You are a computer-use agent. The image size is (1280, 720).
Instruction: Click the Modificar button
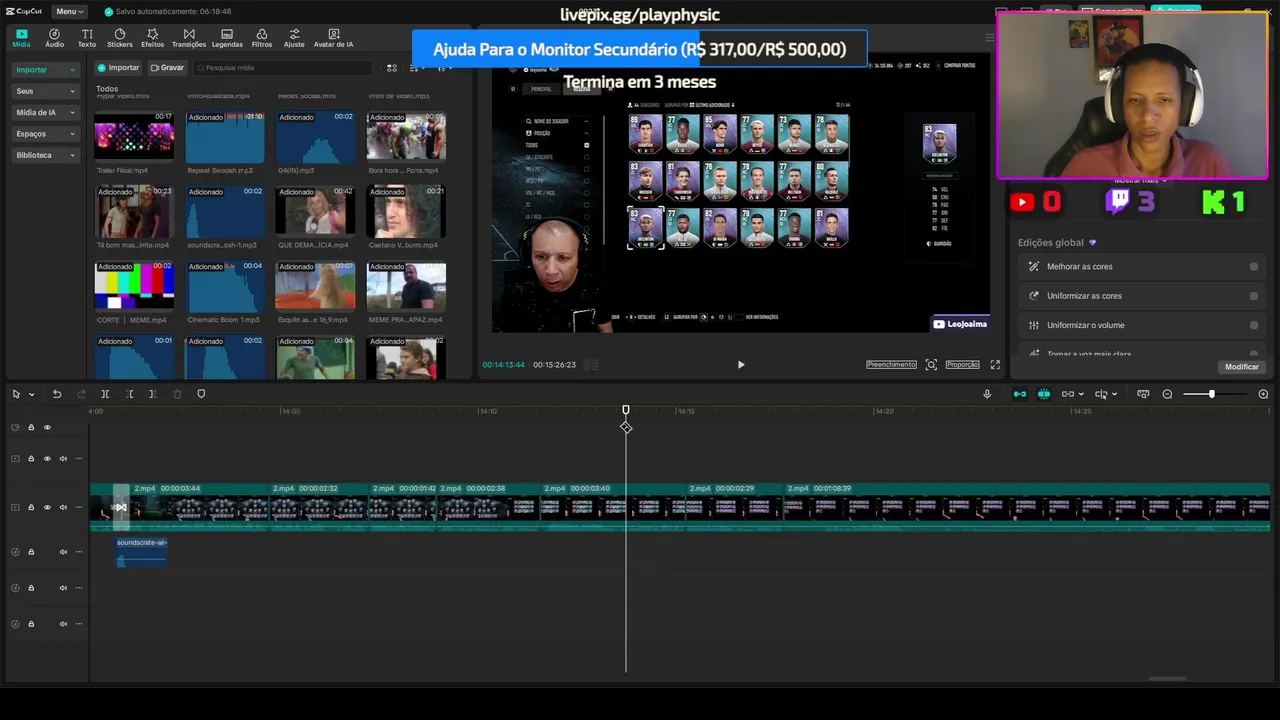1242,367
